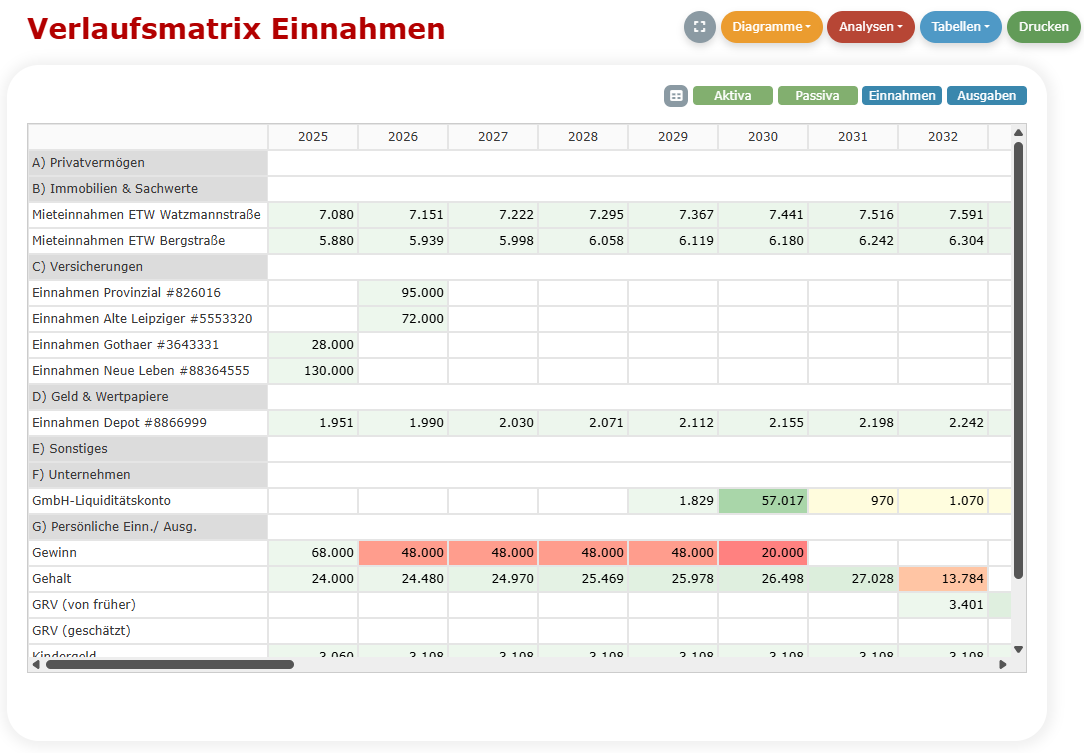Open the Diagramme dropdown menu
Image resolution: width=1084 pixels, height=753 pixels.
[771, 27]
